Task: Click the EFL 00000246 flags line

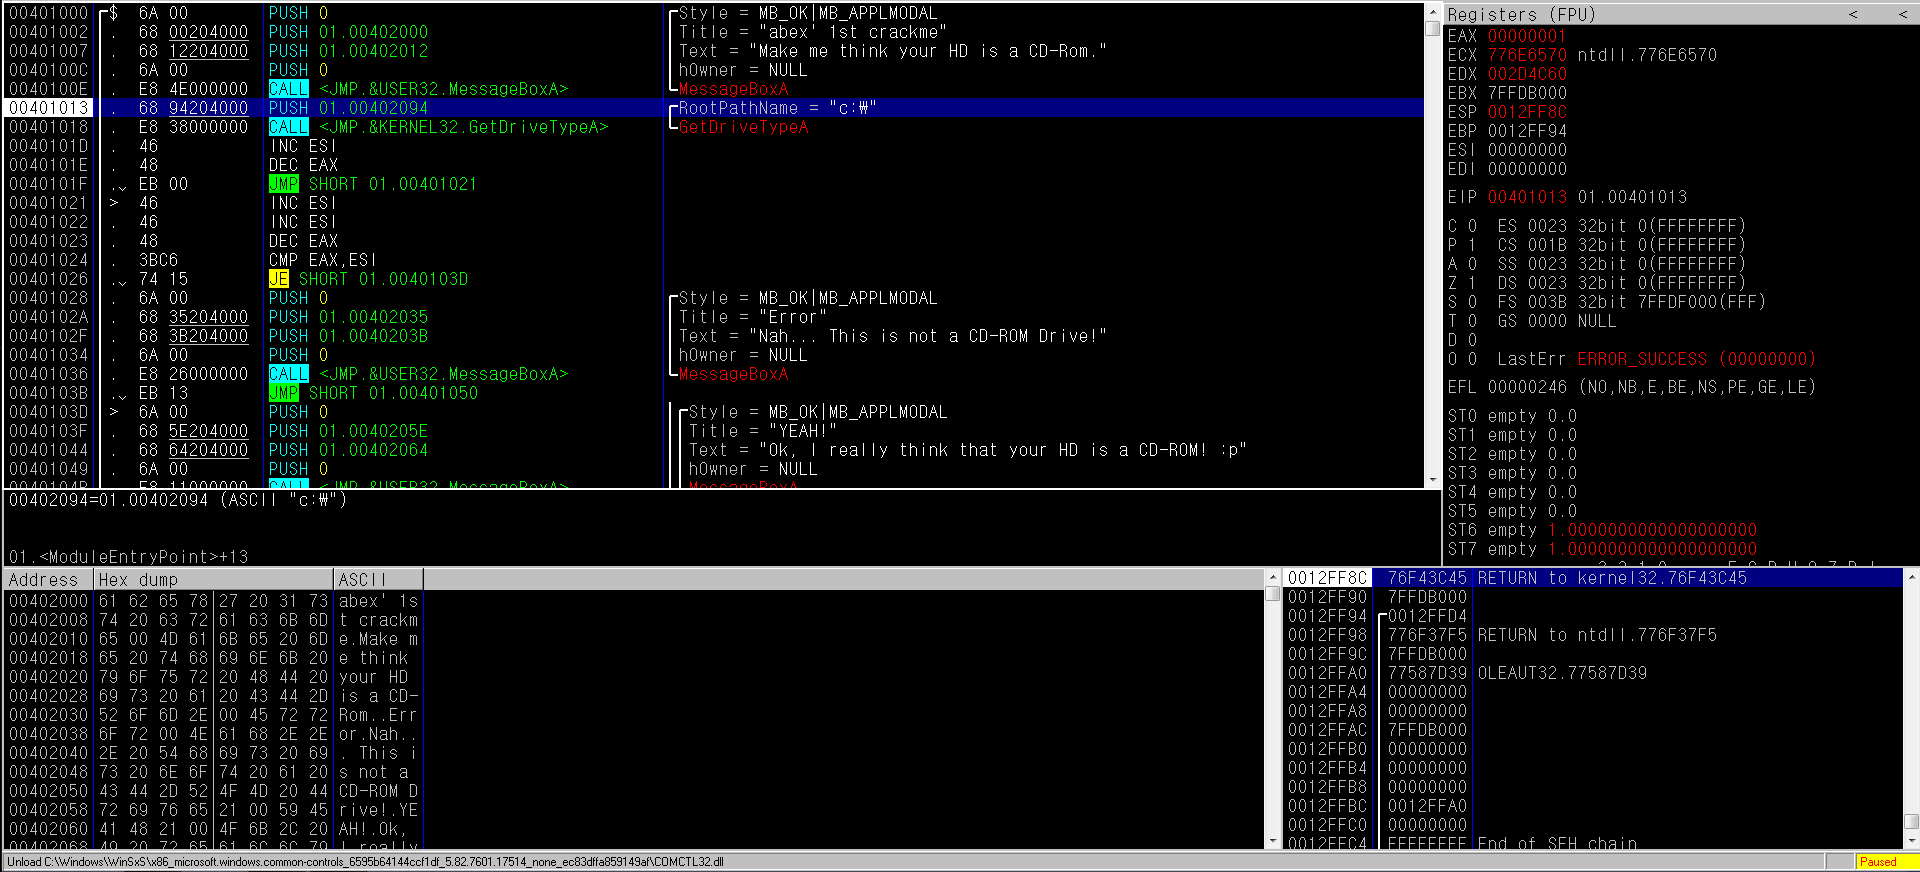Action: click(x=1631, y=387)
